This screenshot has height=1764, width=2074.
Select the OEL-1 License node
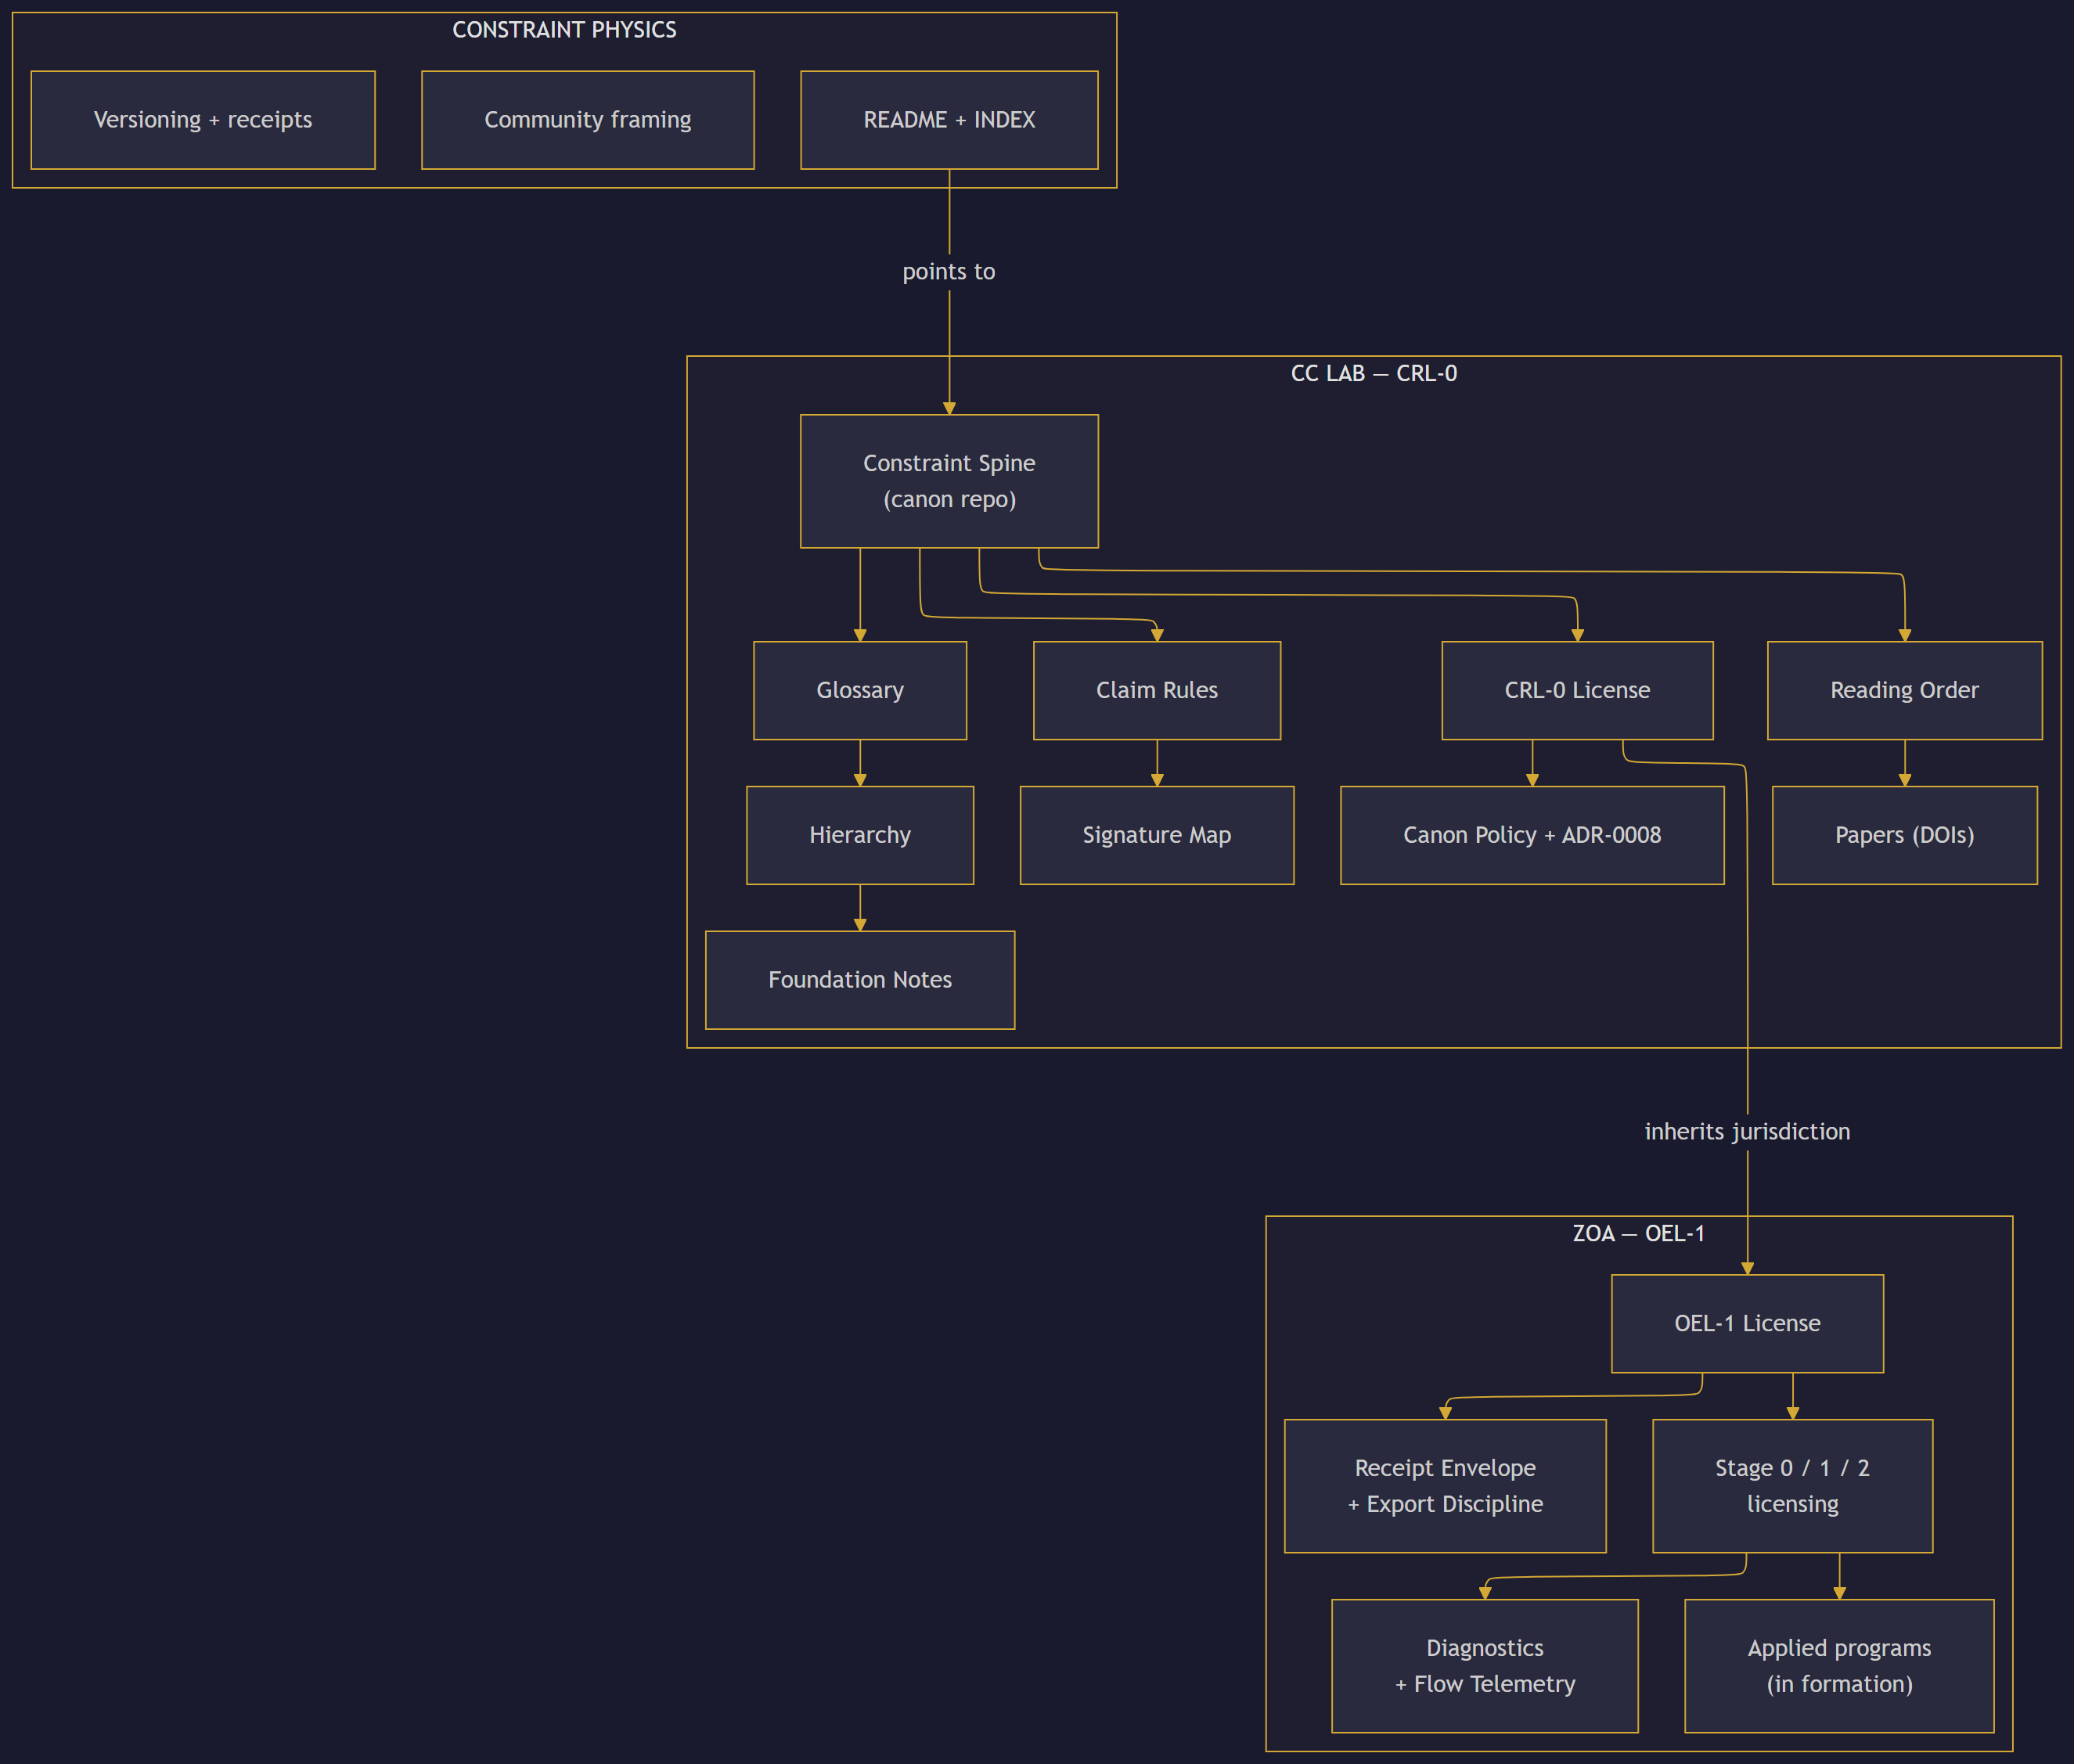[x=1747, y=1323]
